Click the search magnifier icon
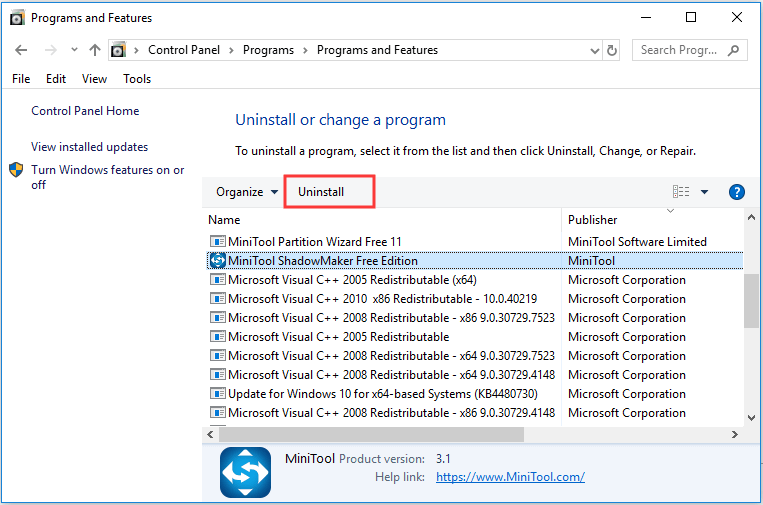 (733, 50)
